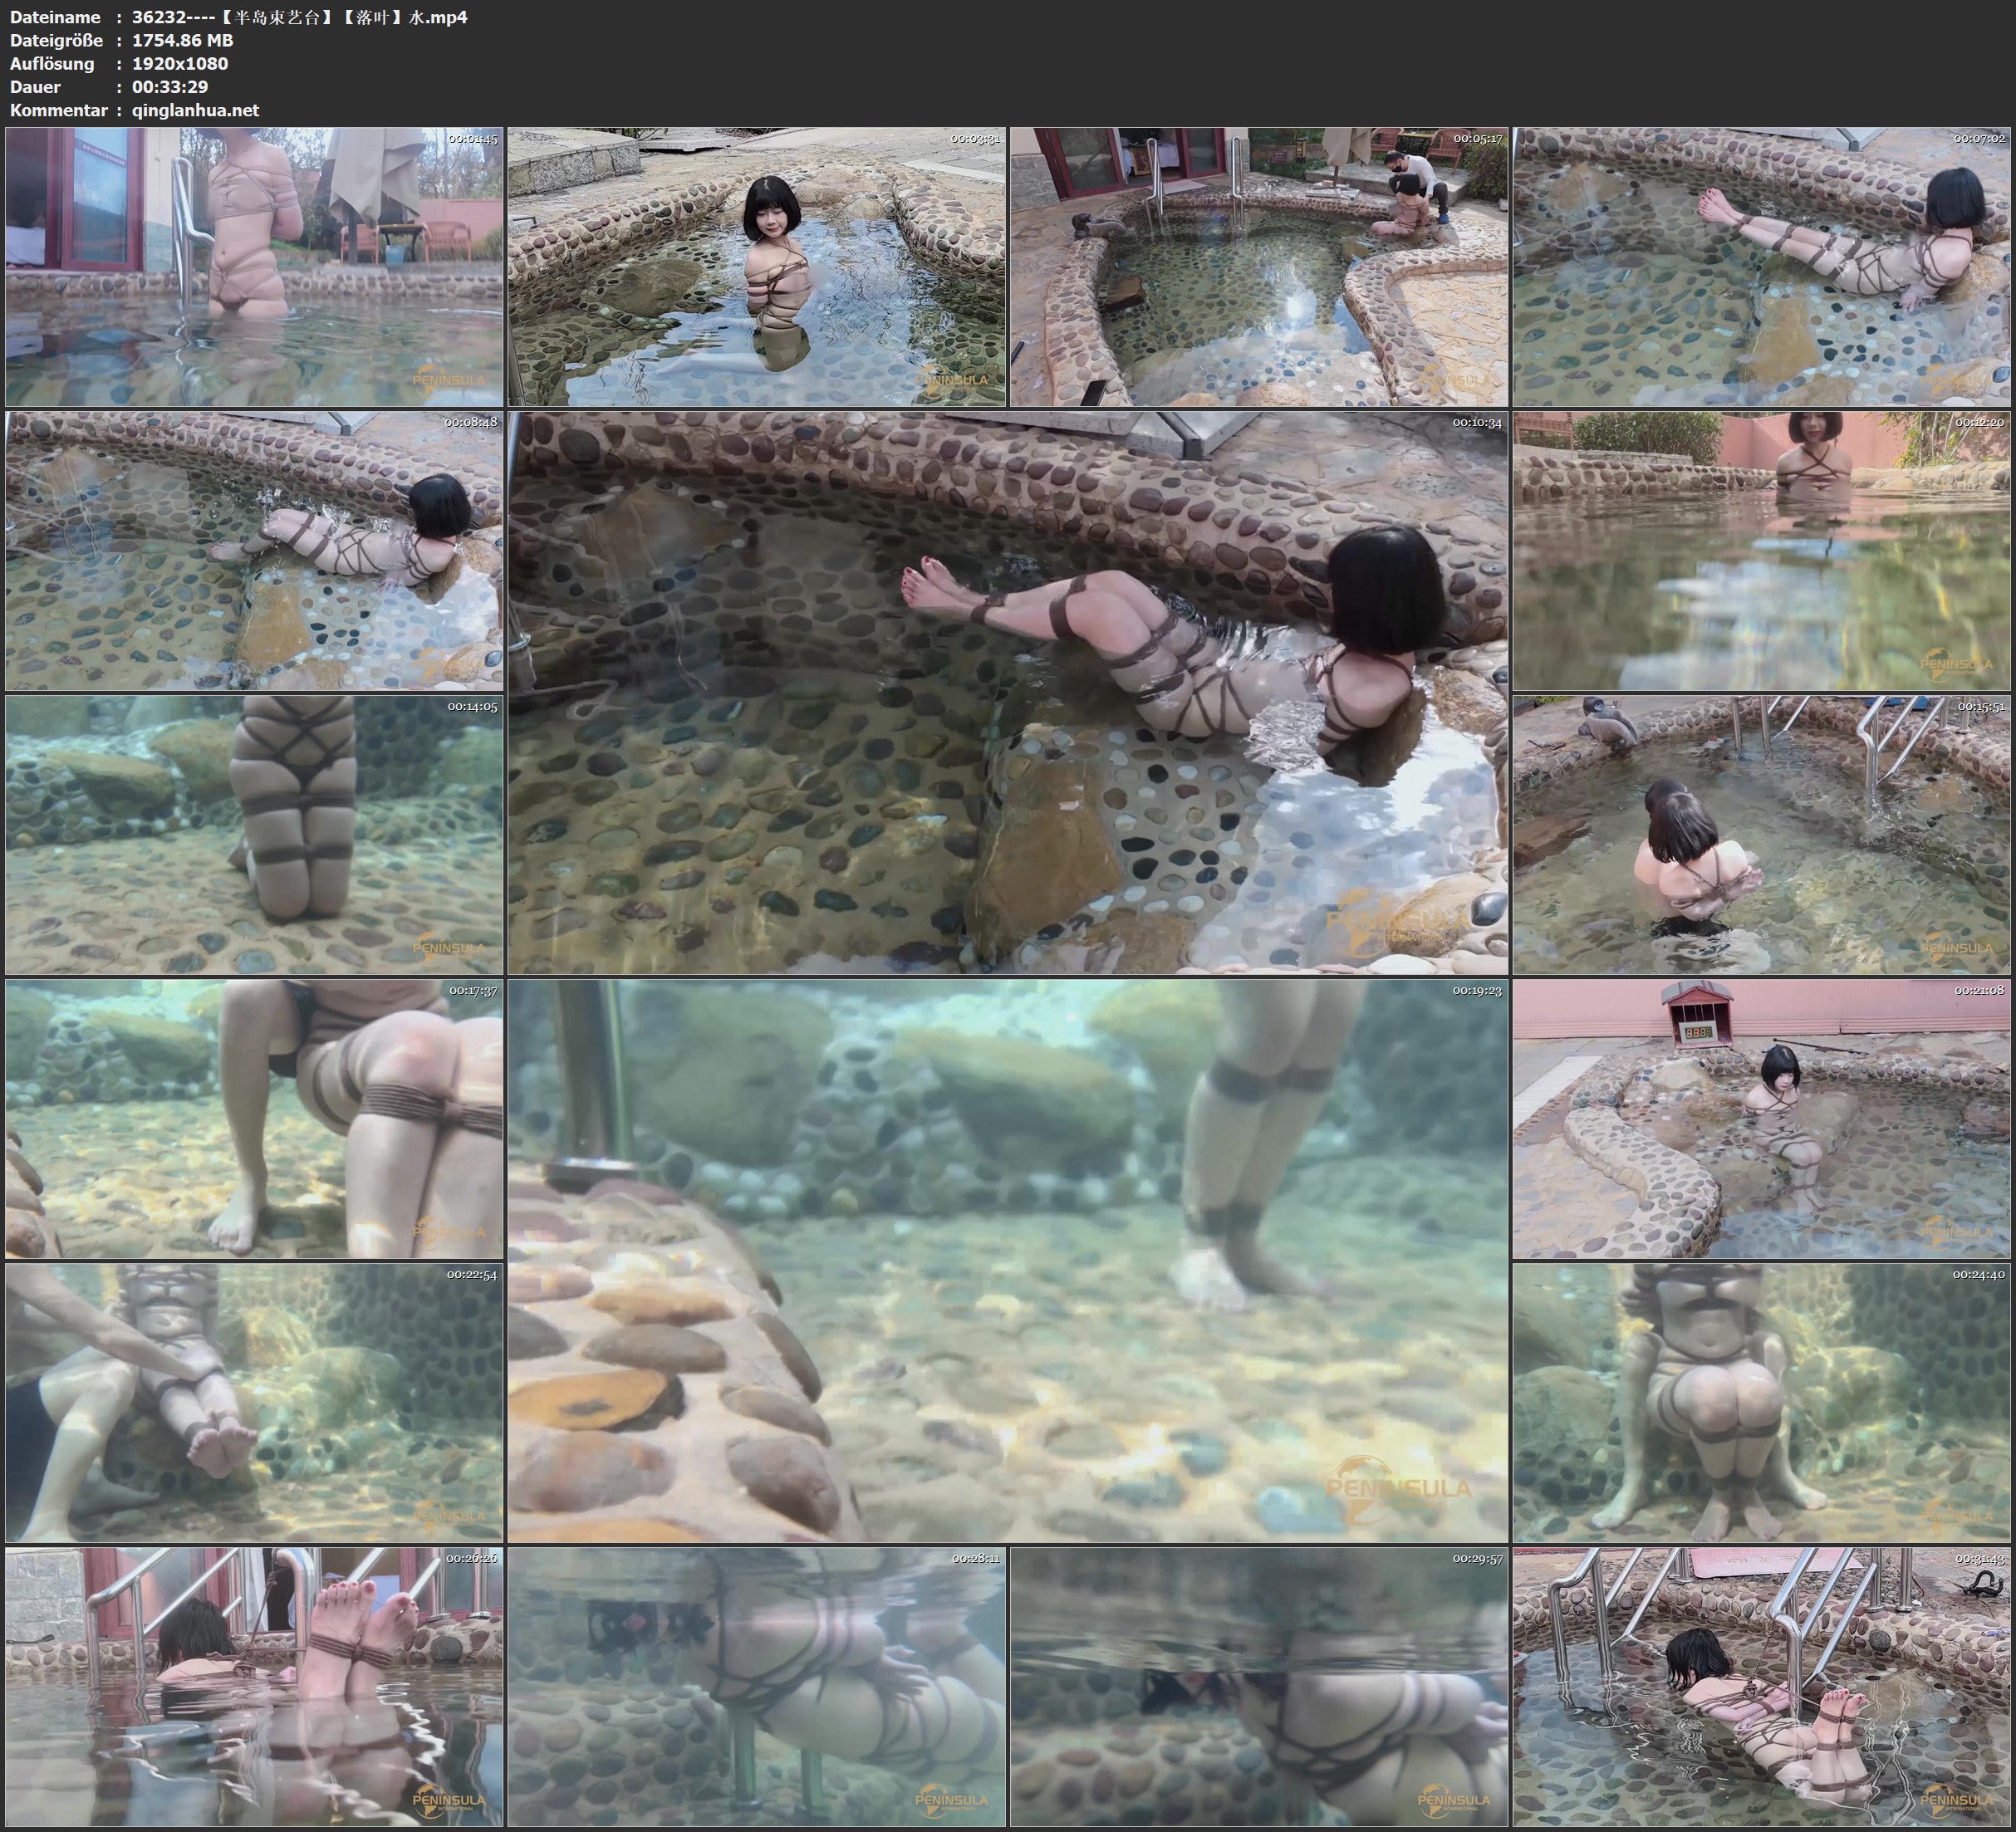
Task: Select the thumbnail at 00:08:48
Action: pos(254,551)
